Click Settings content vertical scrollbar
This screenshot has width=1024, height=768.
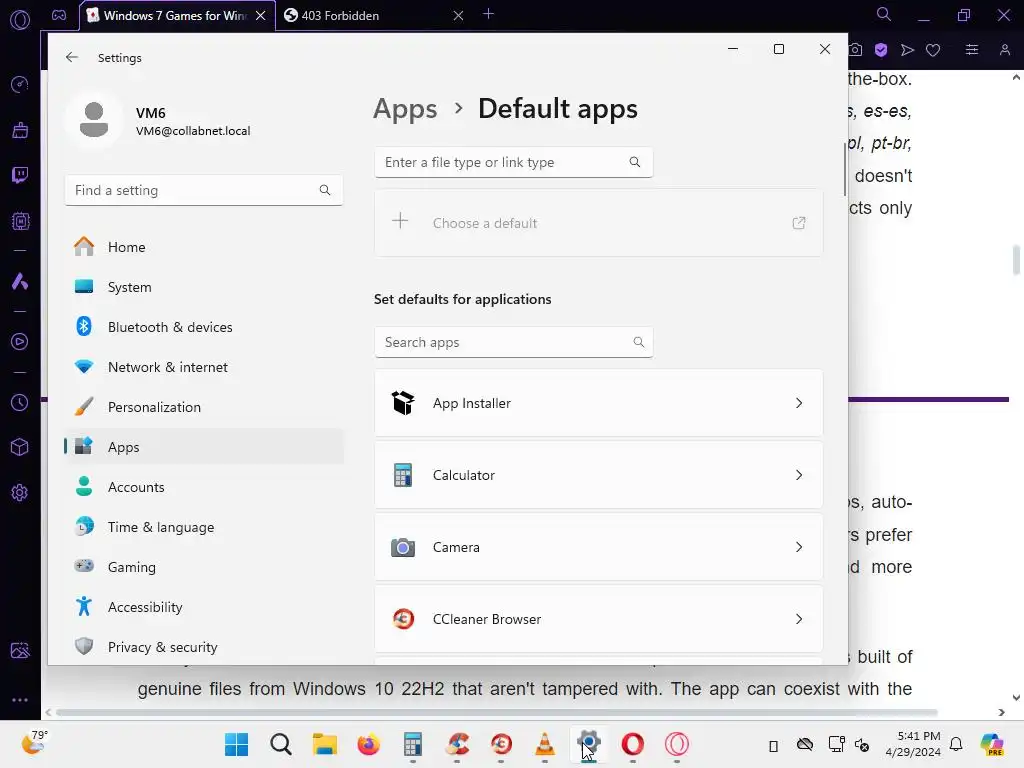[844, 170]
